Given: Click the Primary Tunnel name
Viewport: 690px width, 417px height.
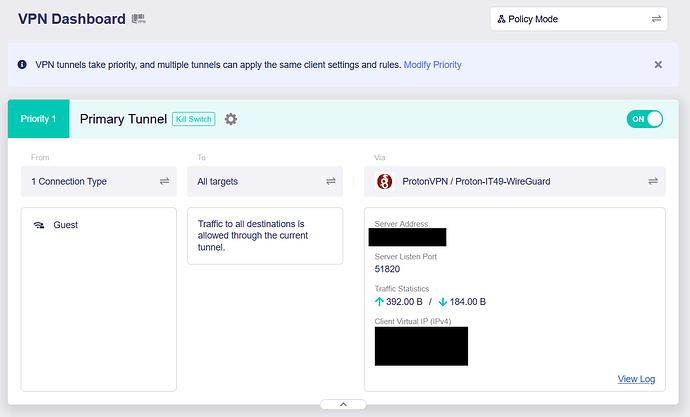Looking at the screenshot, I should [x=123, y=119].
